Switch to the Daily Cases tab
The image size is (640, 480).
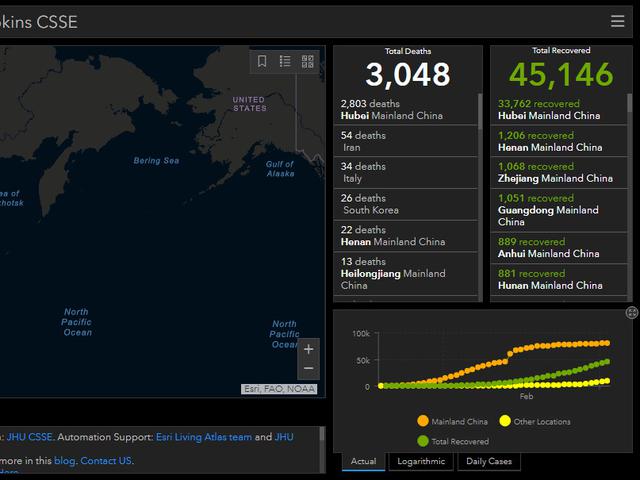coord(488,461)
